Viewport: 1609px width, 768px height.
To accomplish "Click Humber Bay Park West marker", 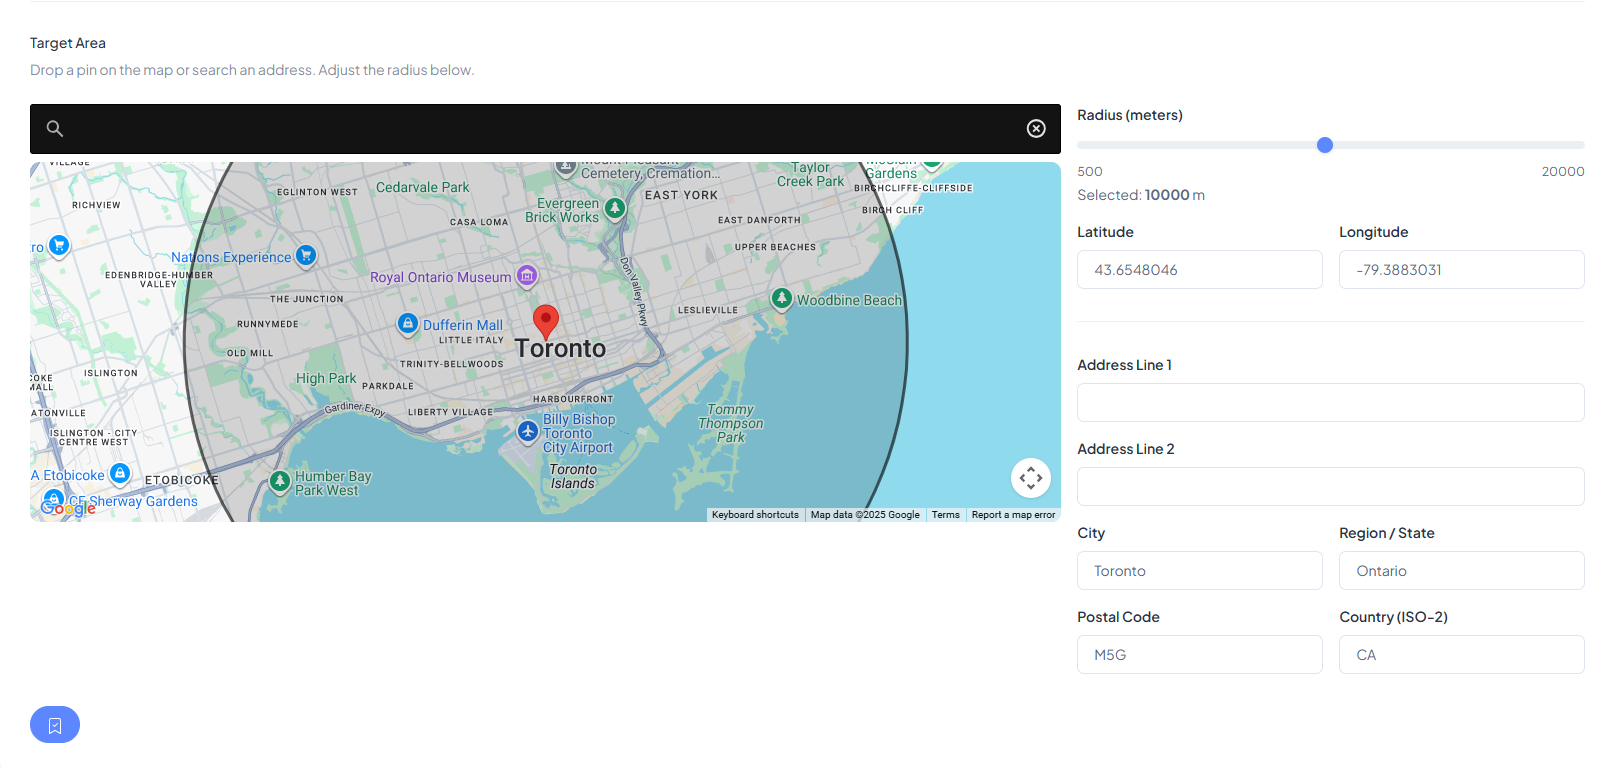I will 280,481.
